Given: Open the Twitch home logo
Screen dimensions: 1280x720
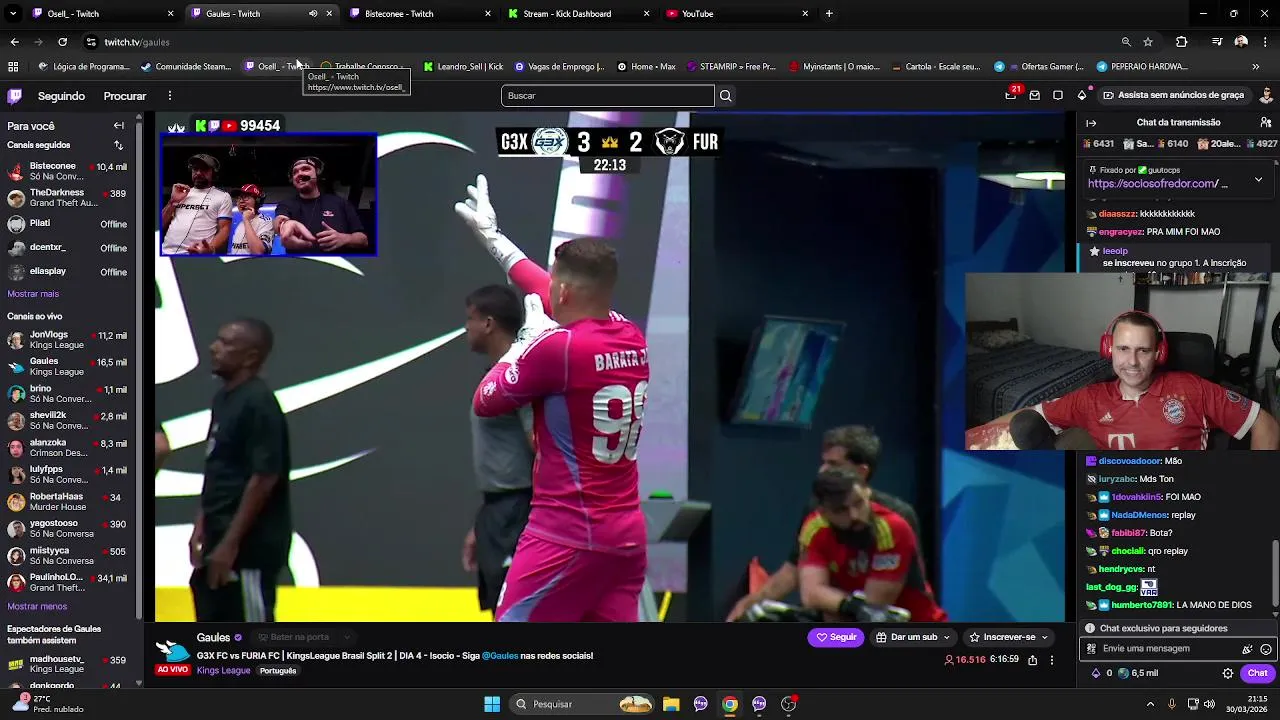Looking at the screenshot, I should click(15, 96).
